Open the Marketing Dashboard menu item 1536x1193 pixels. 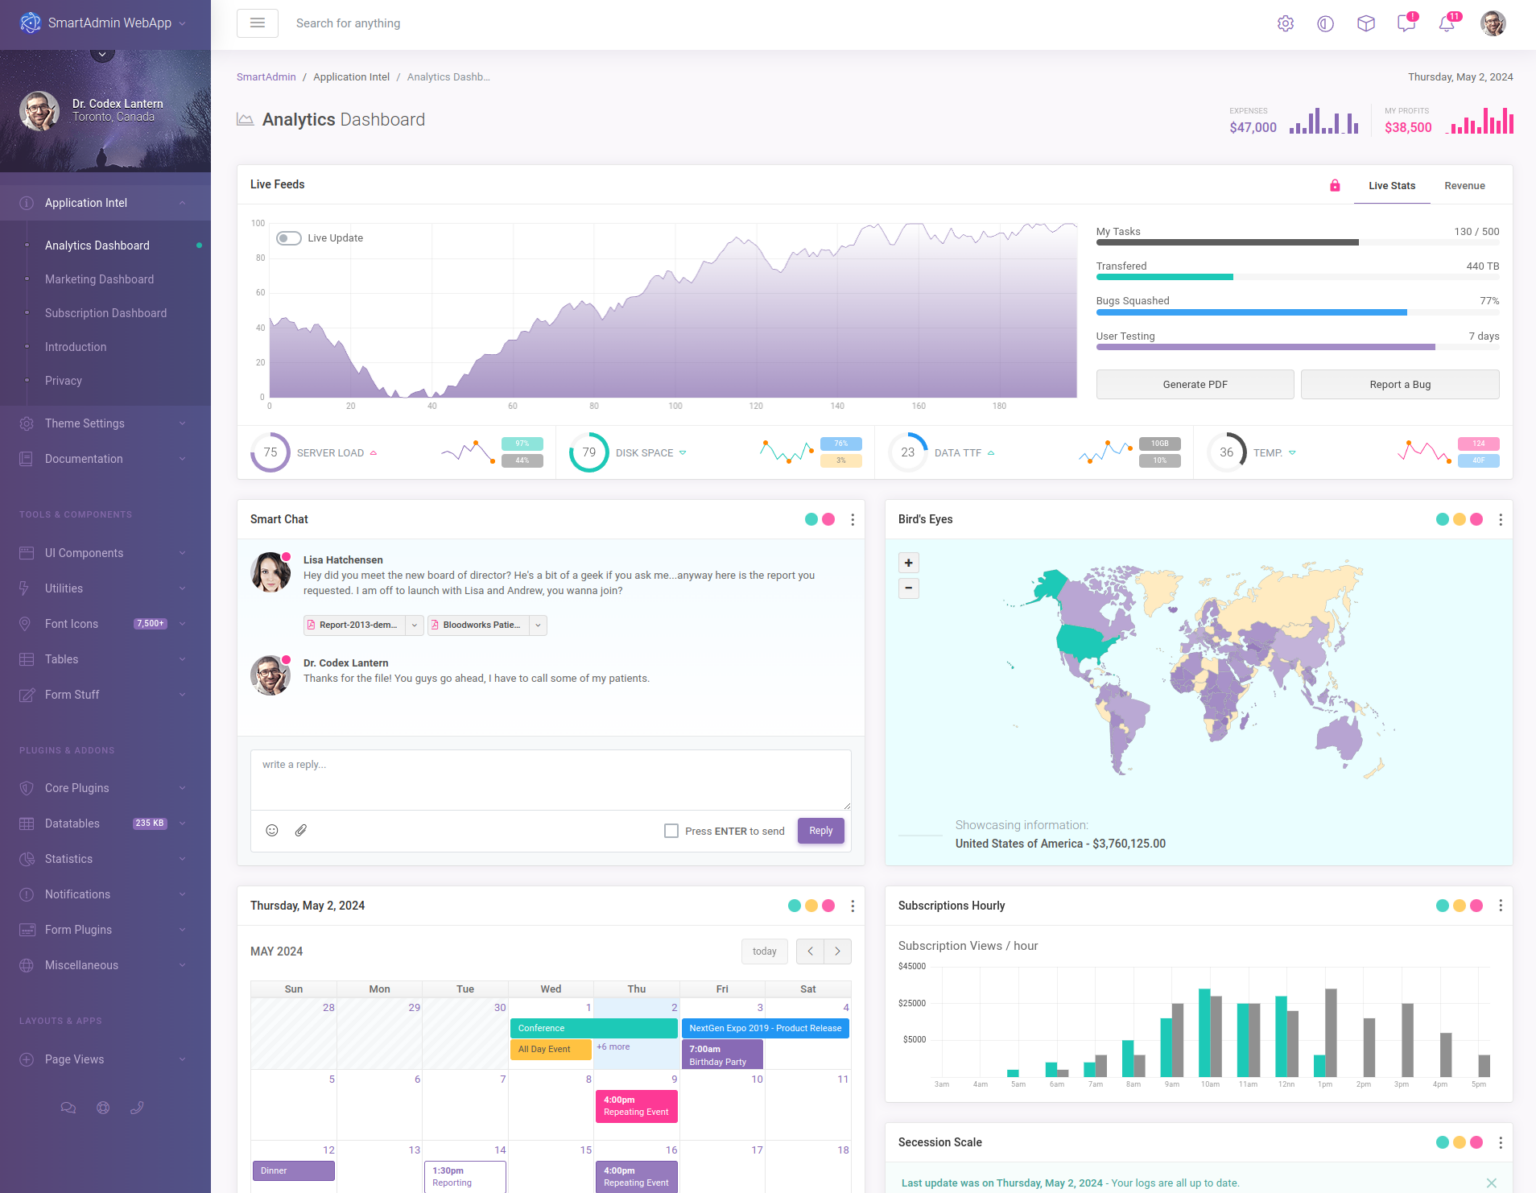(x=99, y=279)
